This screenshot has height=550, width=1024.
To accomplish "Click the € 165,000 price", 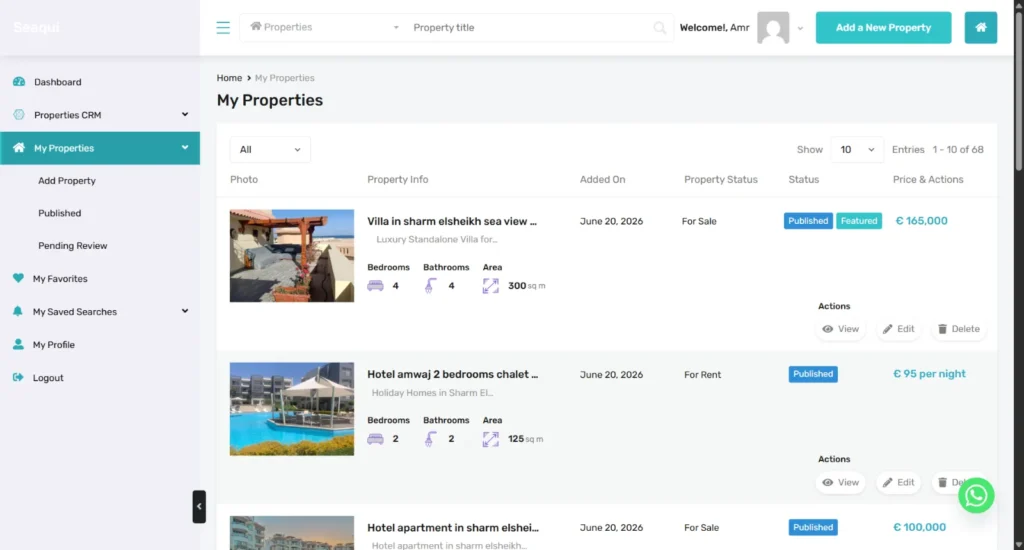I will point(921,221).
